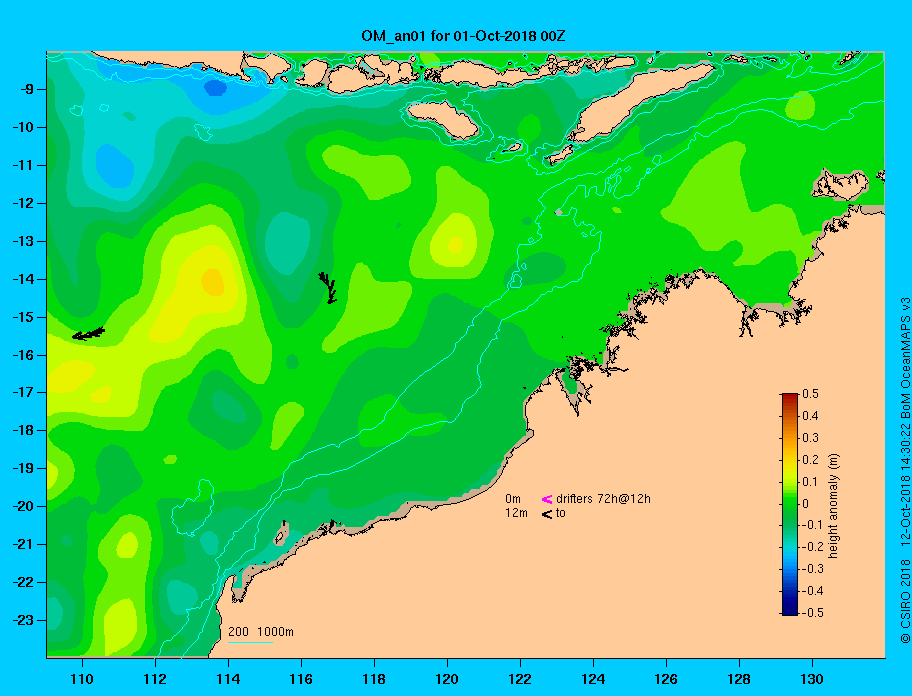Click the latitude axis label -13
This screenshot has width=912, height=696.
point(23,241)
